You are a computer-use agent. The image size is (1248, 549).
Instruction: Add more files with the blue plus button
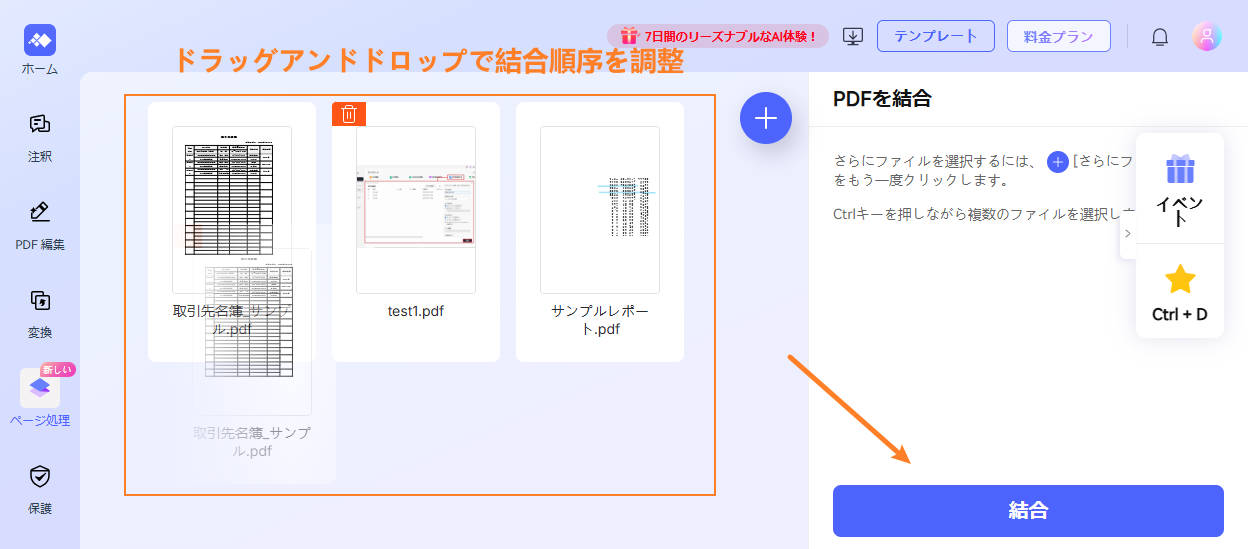[x=766, y=118]
